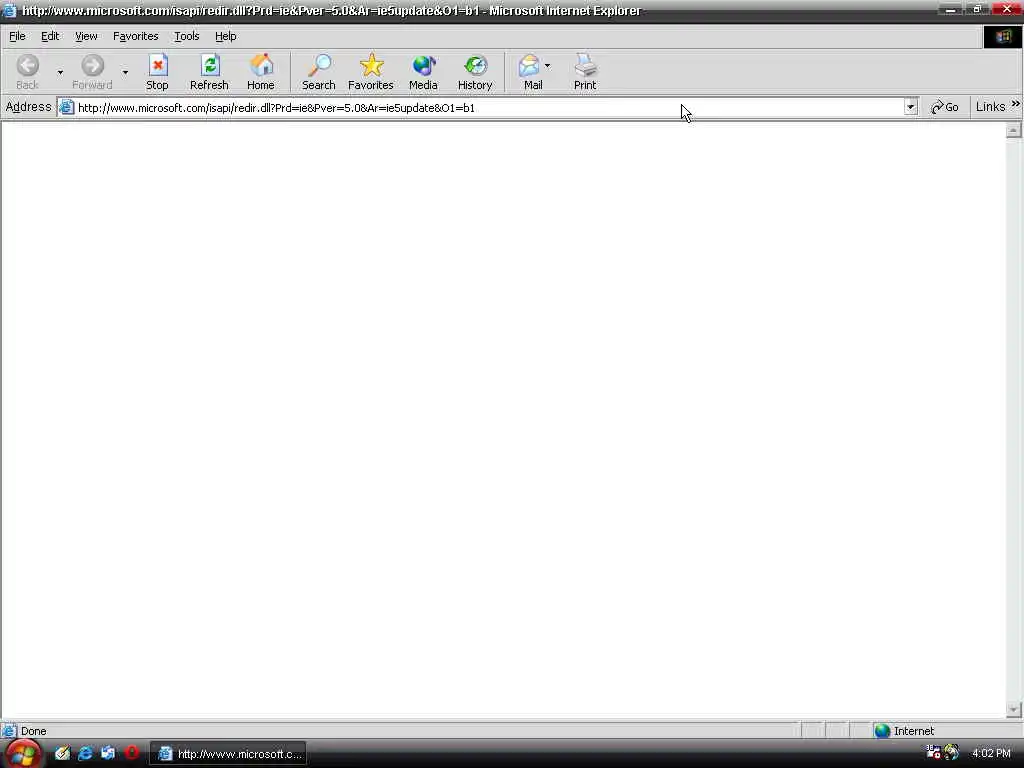Open the File menu
This screenshot has height=768, width=1024.
(17, 36)
